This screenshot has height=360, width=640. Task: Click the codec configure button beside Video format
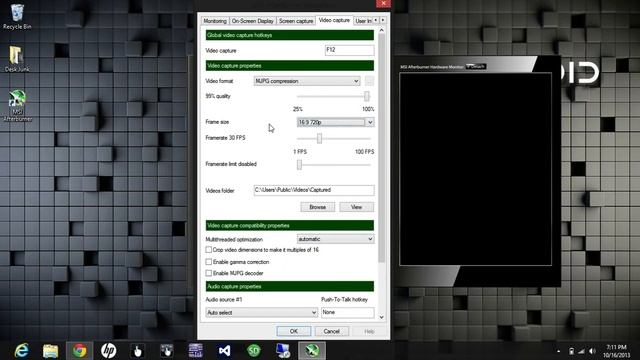[369, 81]
